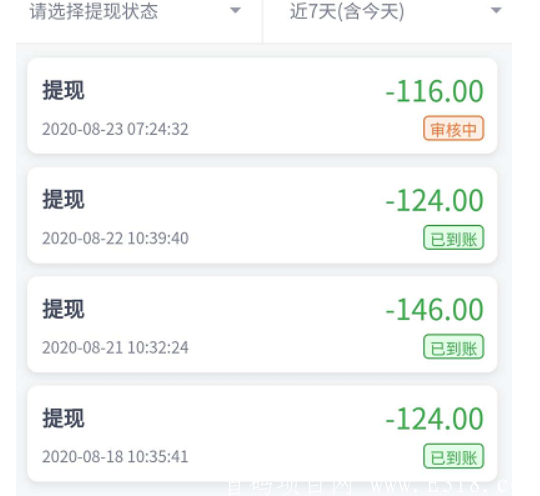Image resolution: width=540 pixels, height=496 pixels.
Task: Open the -116.00 withdrawal record card
Action: [262, 106]
